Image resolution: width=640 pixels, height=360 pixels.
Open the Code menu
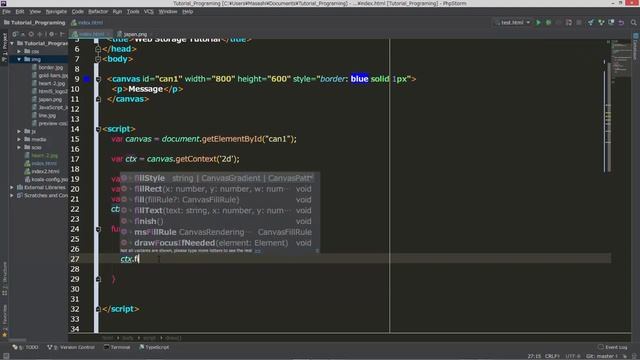(x=78, y=11)
